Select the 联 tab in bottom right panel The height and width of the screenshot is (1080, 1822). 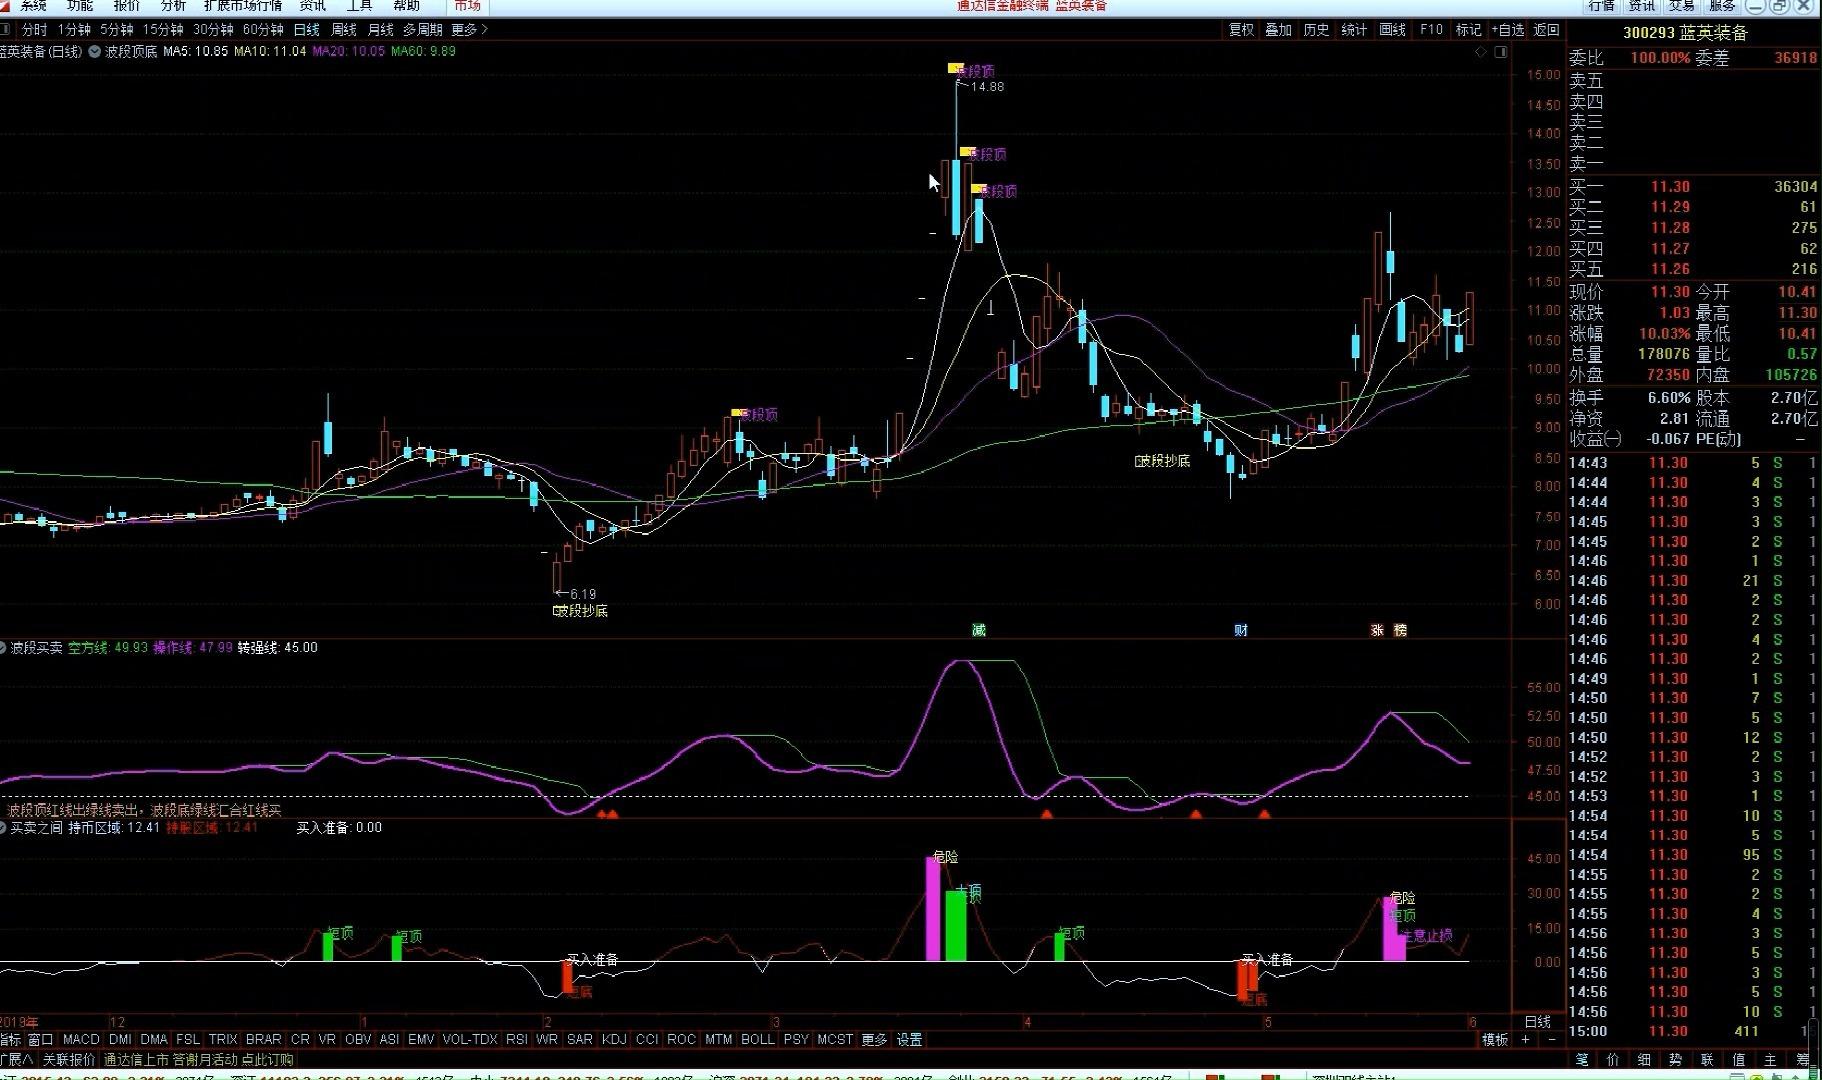(1707, 1060)
